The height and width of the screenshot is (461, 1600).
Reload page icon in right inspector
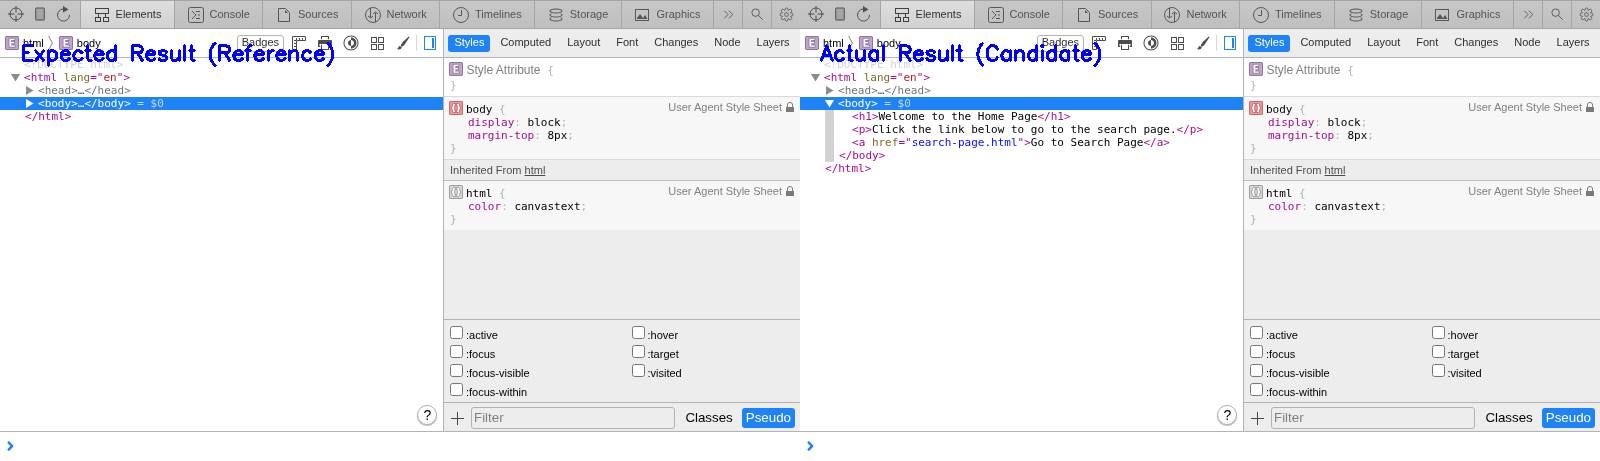863,14
